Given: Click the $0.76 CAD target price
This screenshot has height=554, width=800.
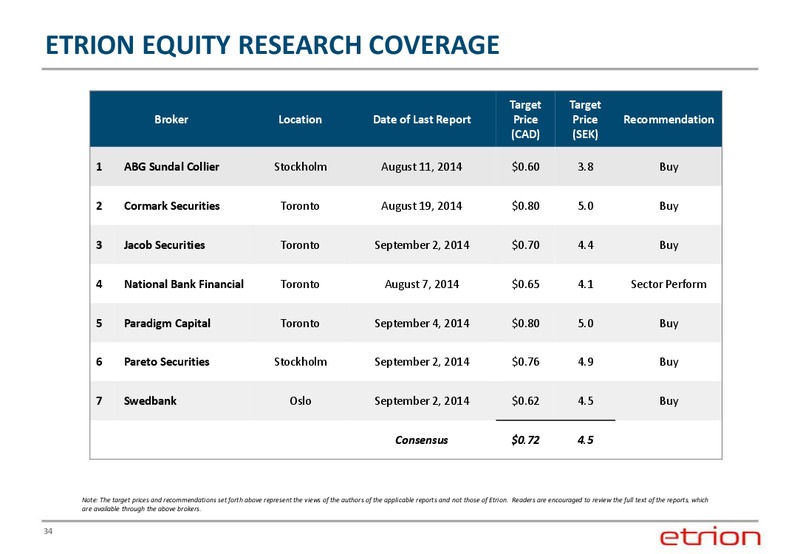Looking at the screenshot, I should pos(526,362).
